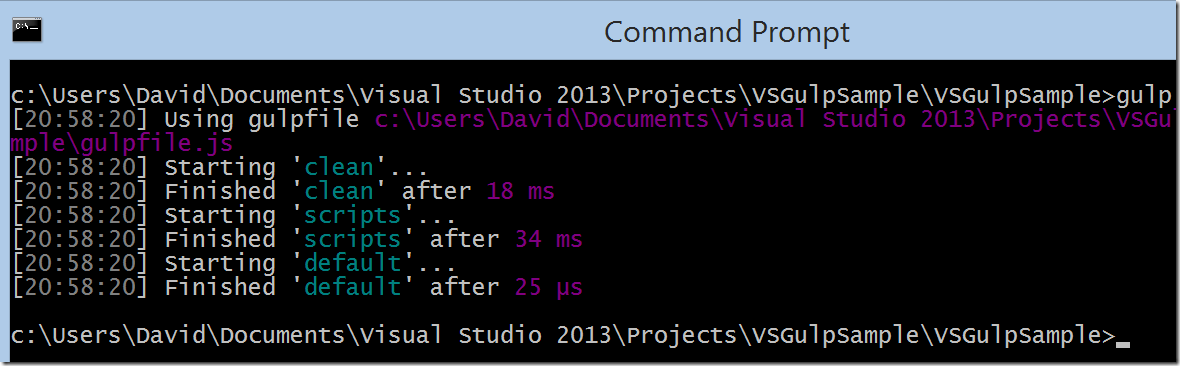This screenshot has width=1180, height=366.
Task: Select the 25 μs duration value
Action: coord(549,288)
